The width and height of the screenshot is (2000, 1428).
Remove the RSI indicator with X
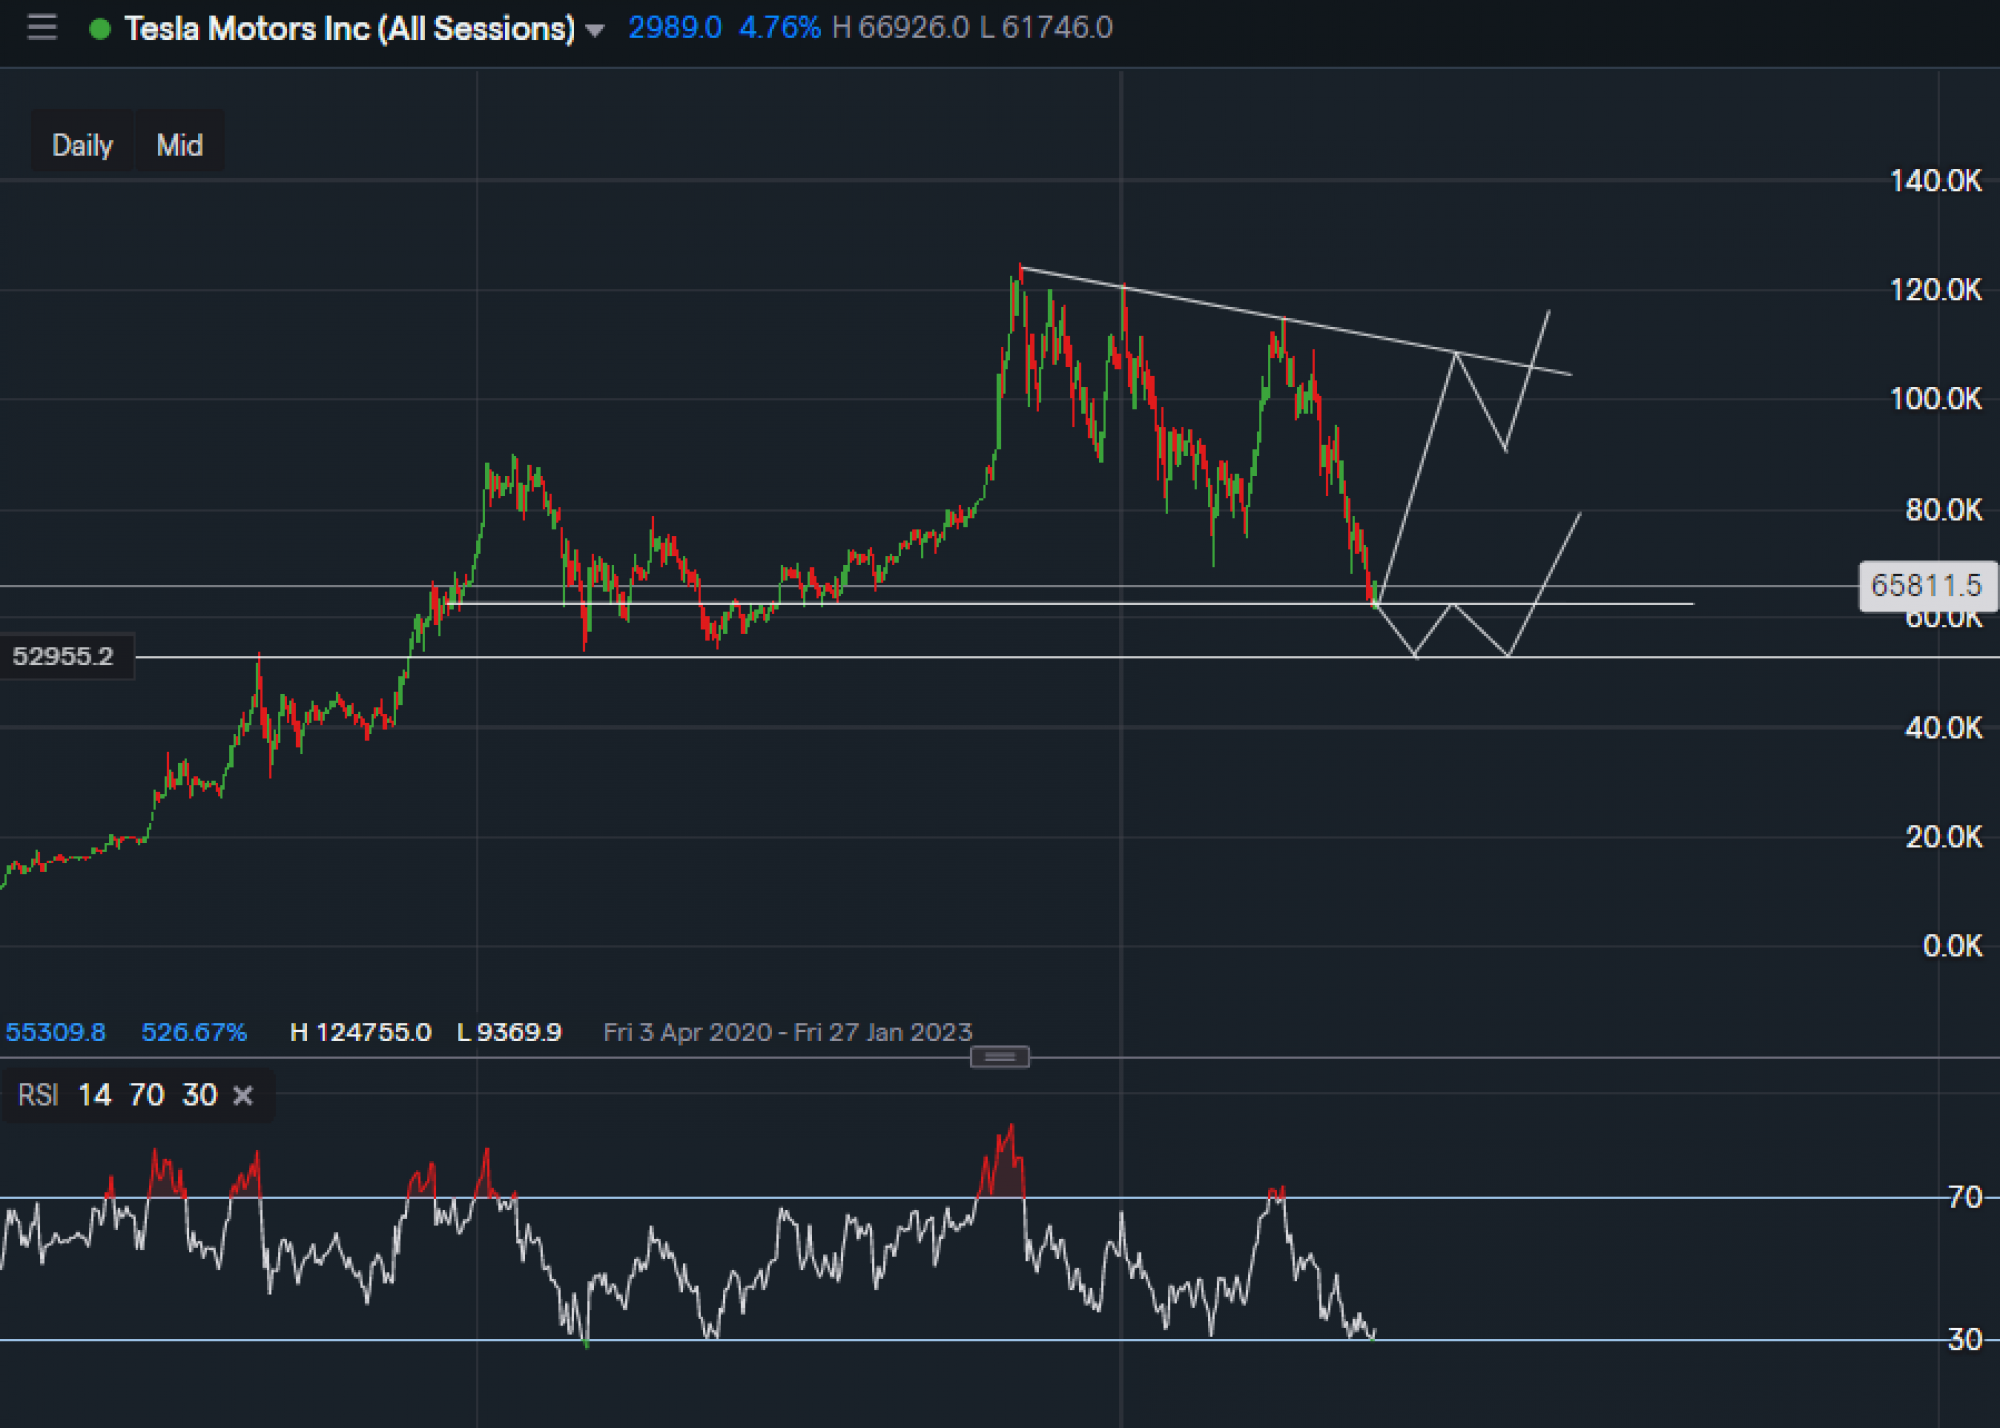(243, 1096)
